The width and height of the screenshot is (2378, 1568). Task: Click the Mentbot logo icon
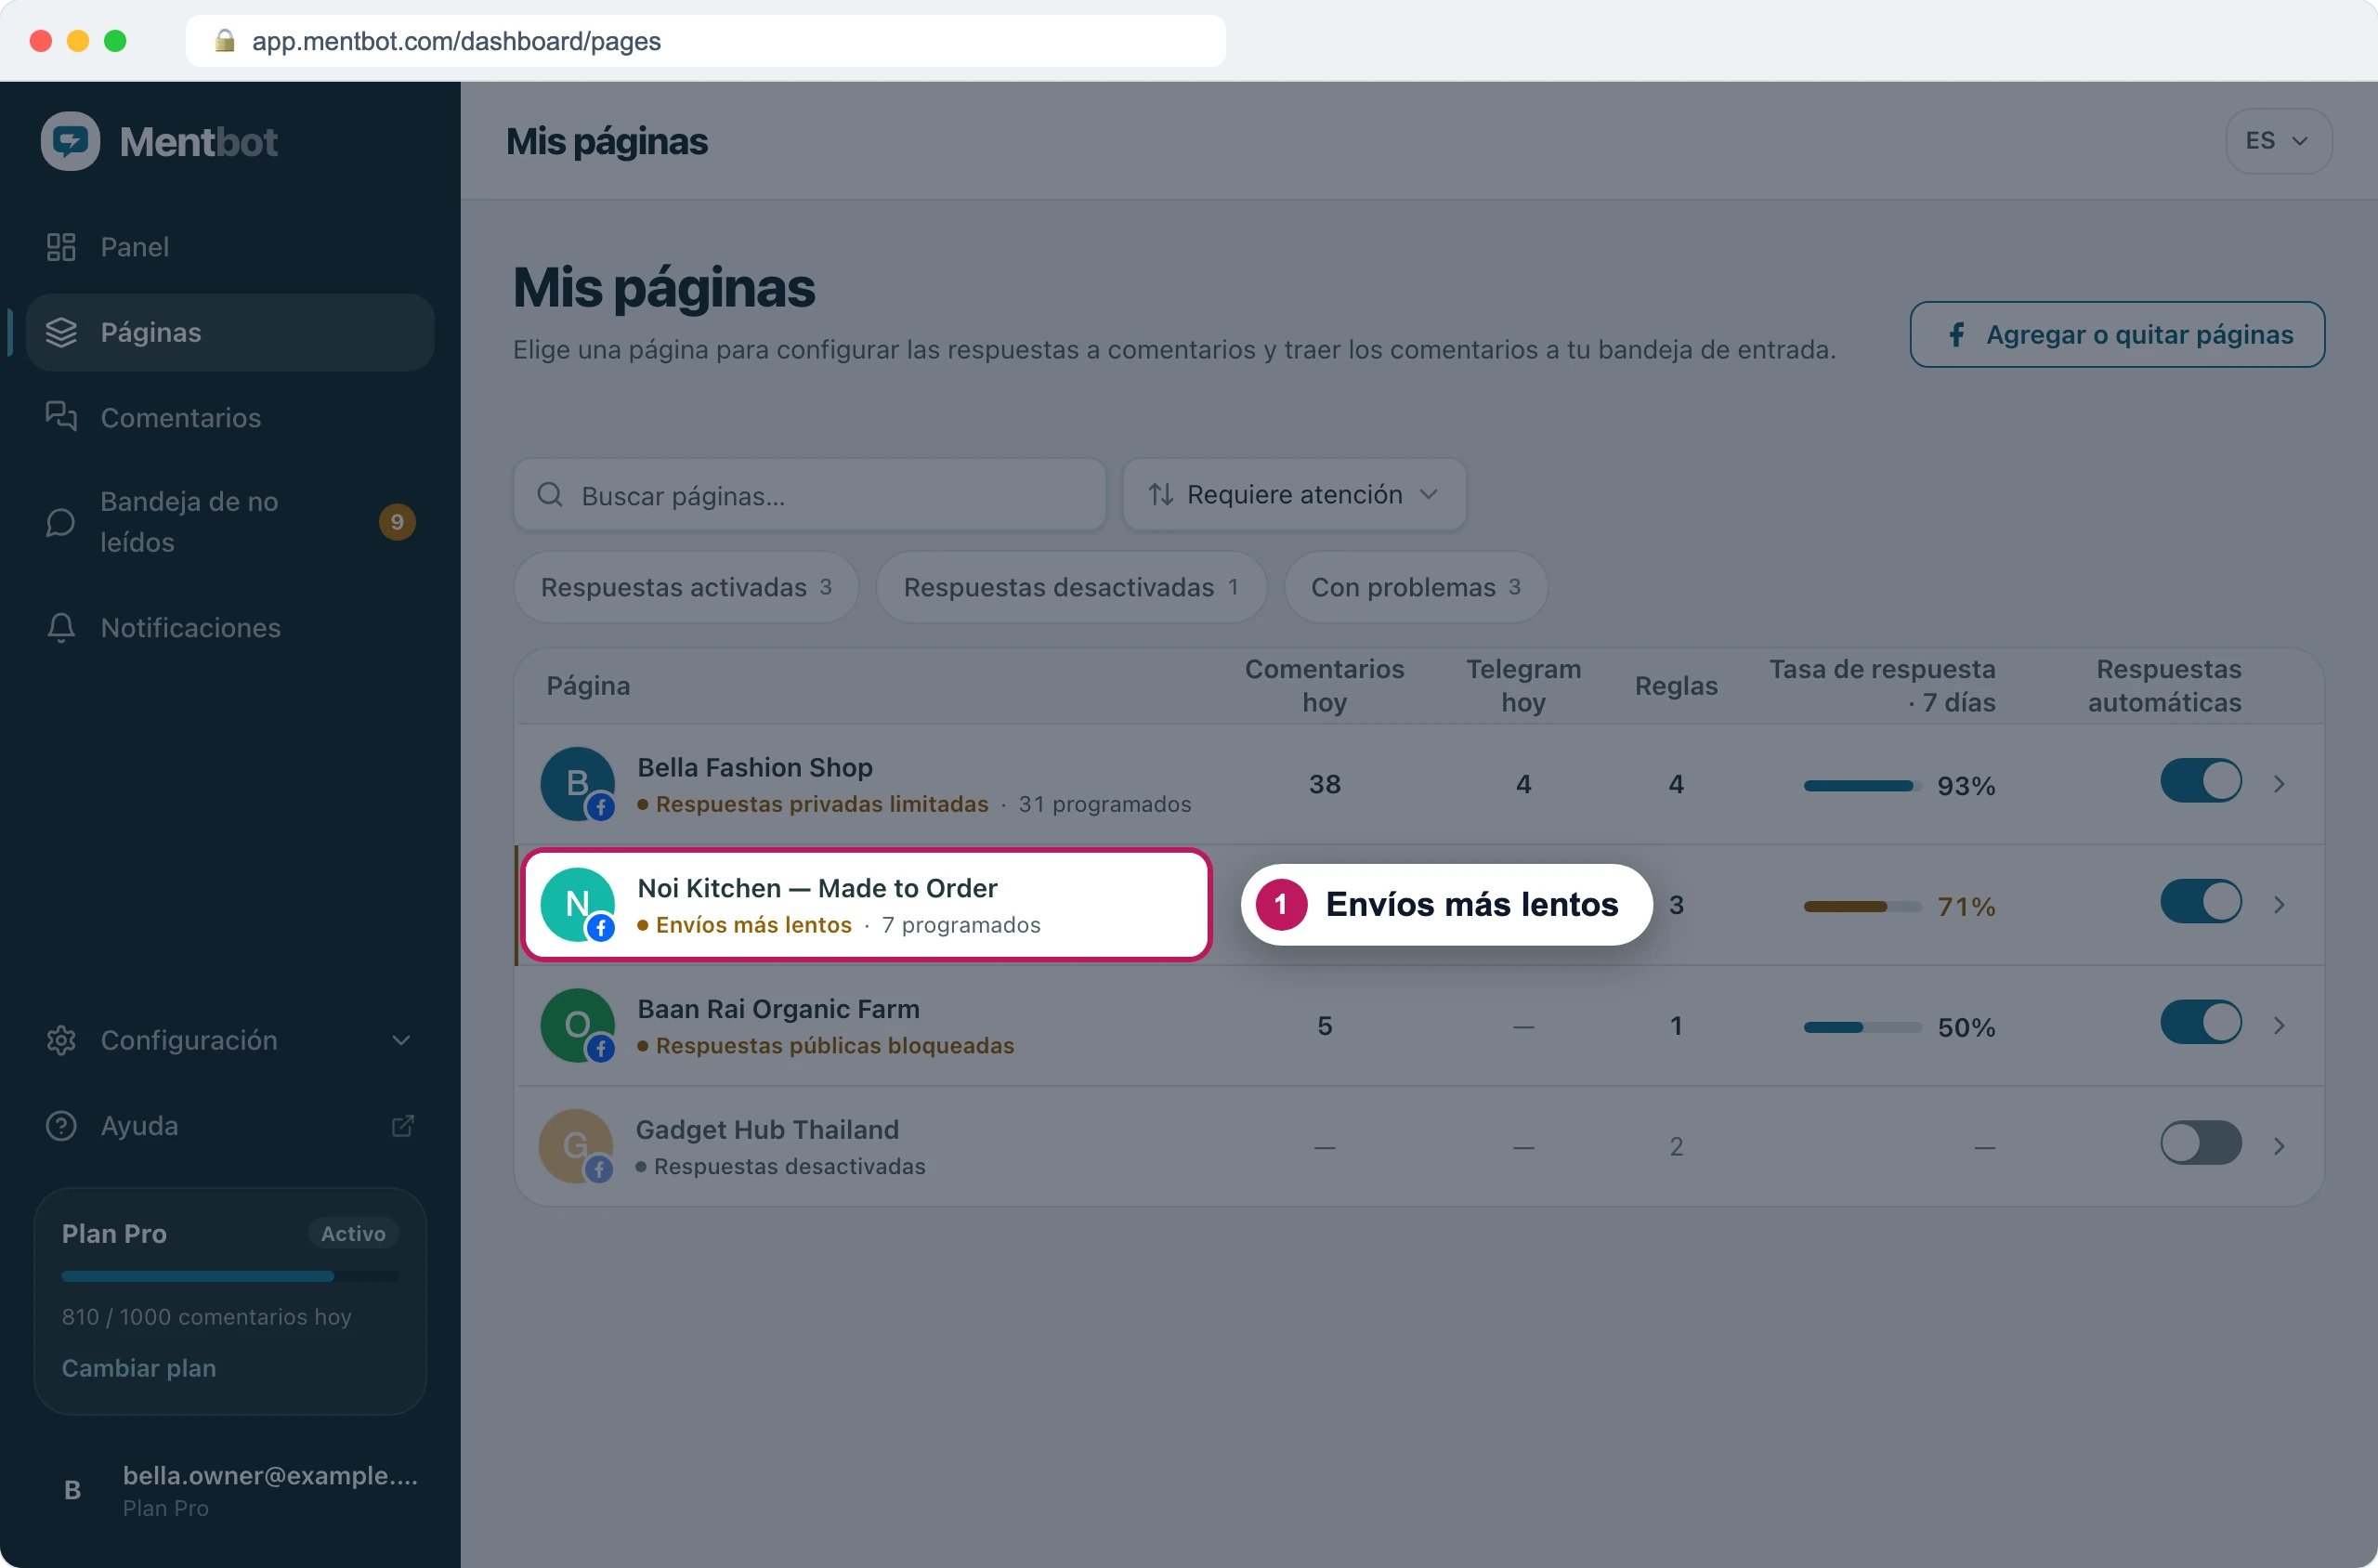tap(70, 141)
